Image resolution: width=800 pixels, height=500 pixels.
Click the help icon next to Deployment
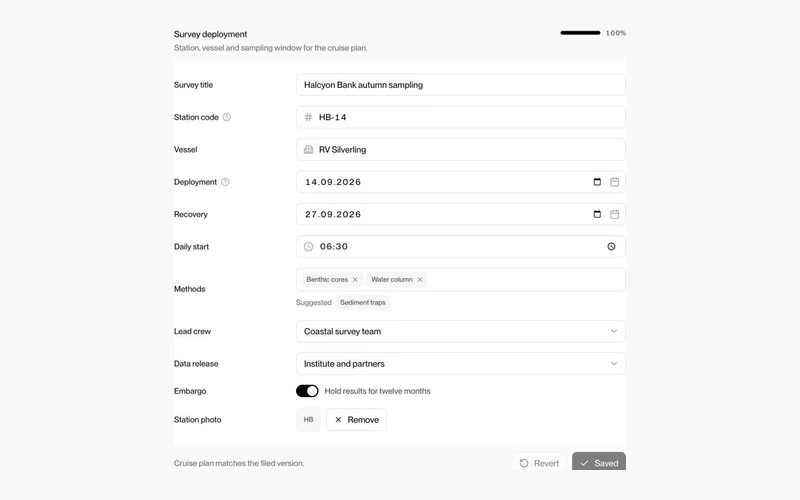tap(225, 182)
